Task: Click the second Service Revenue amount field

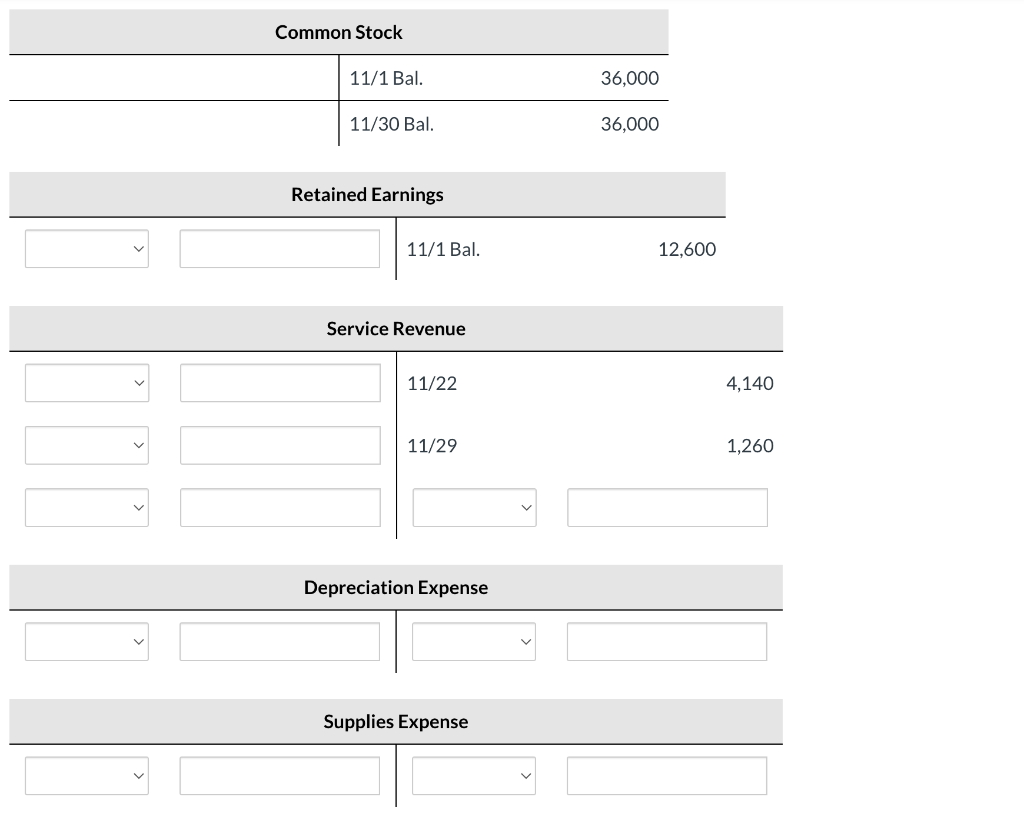Action: coord(279,445)
